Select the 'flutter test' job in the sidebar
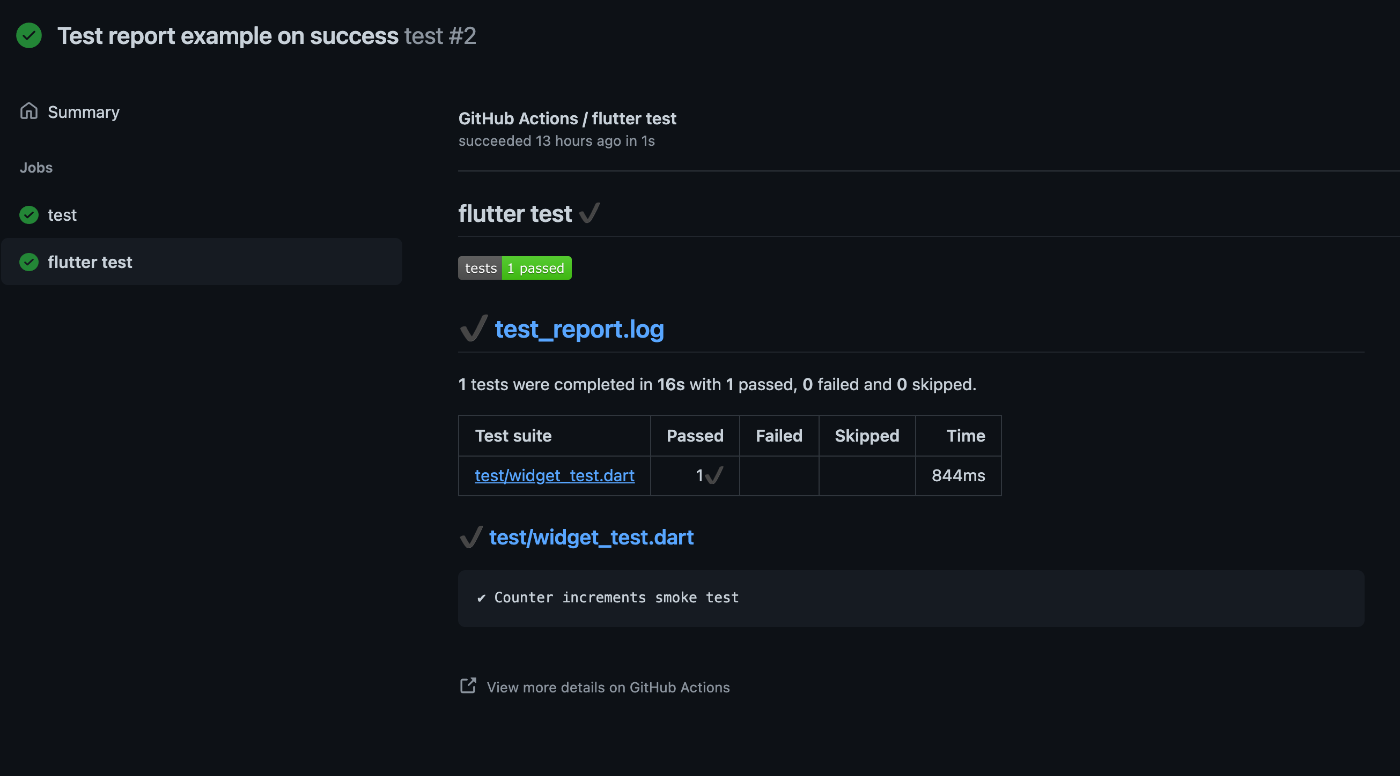Image resolution: width=1400 pixels, height=776 pixels. tap(201, 262)
